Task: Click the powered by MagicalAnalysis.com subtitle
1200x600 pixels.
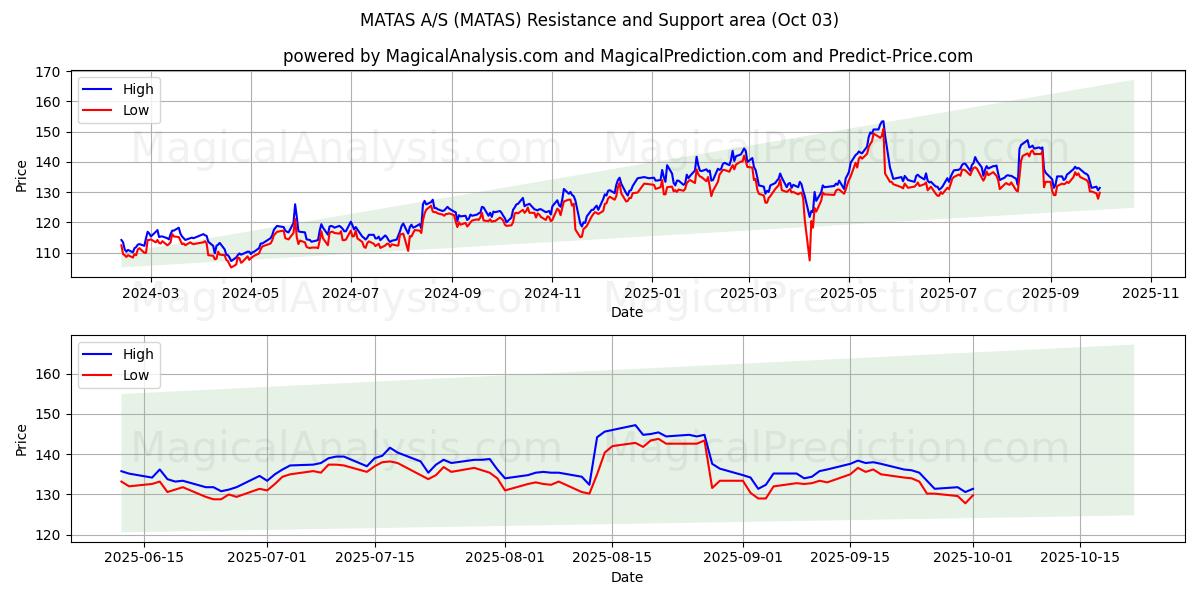Action: coord(627,56)
